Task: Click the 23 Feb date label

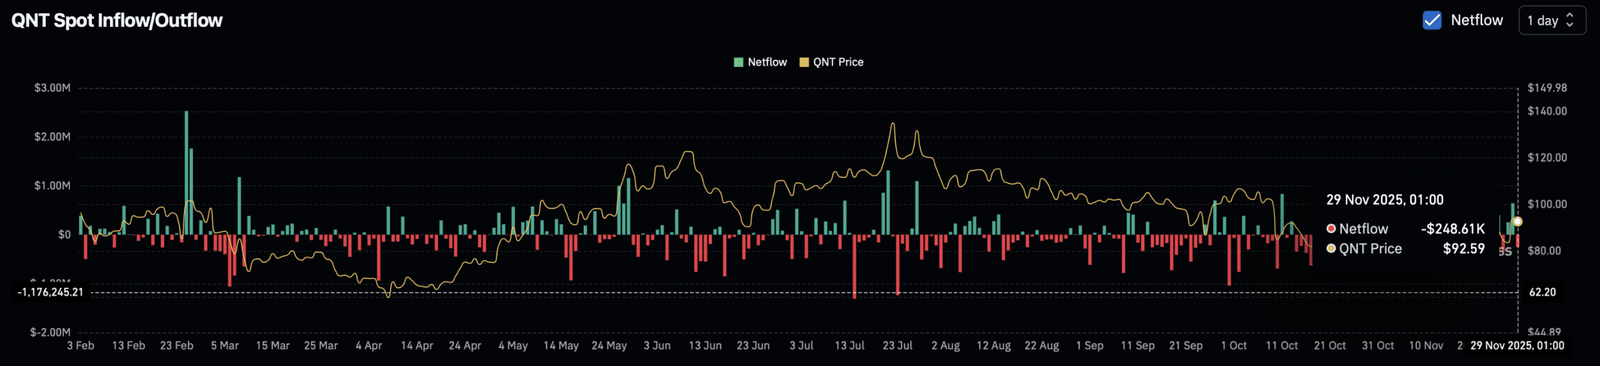Action: 177,346
